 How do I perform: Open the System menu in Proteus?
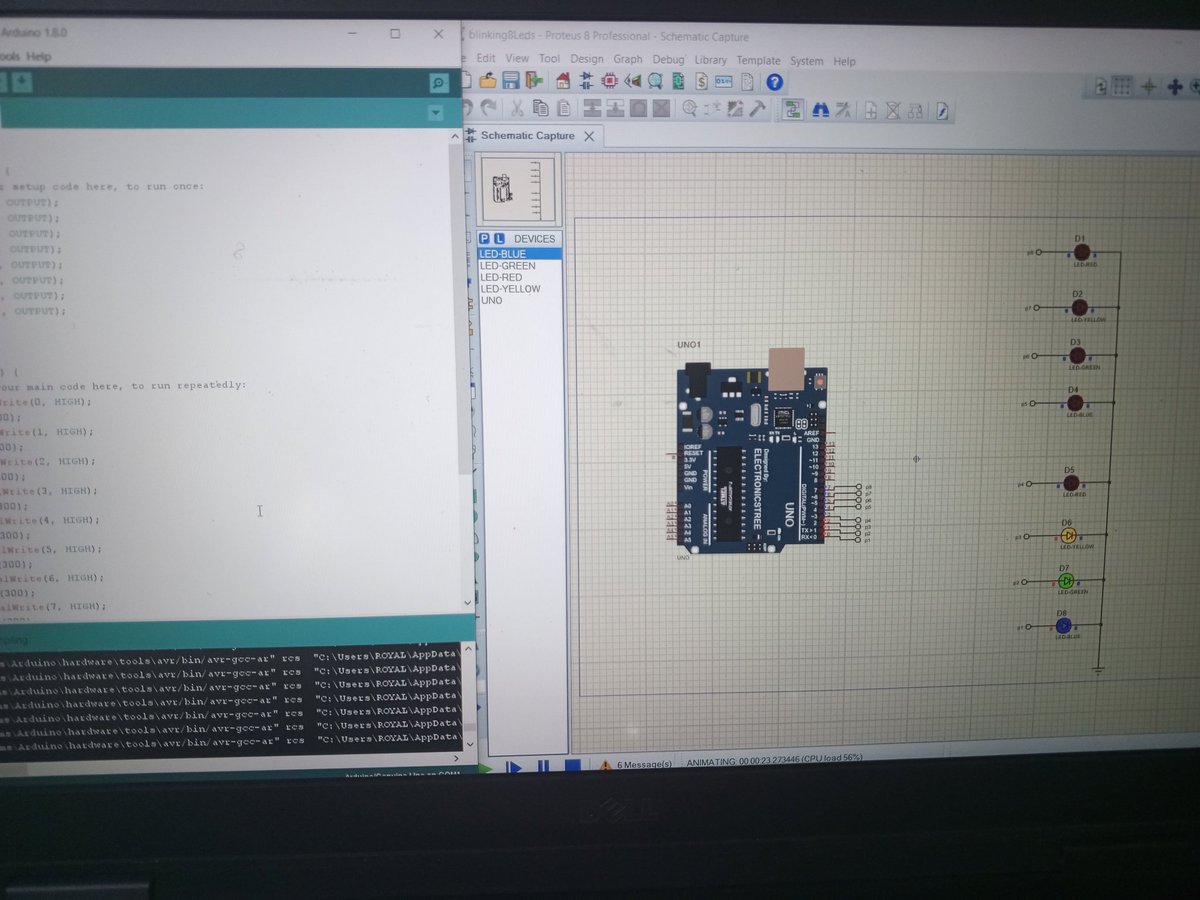click(807, 61)
